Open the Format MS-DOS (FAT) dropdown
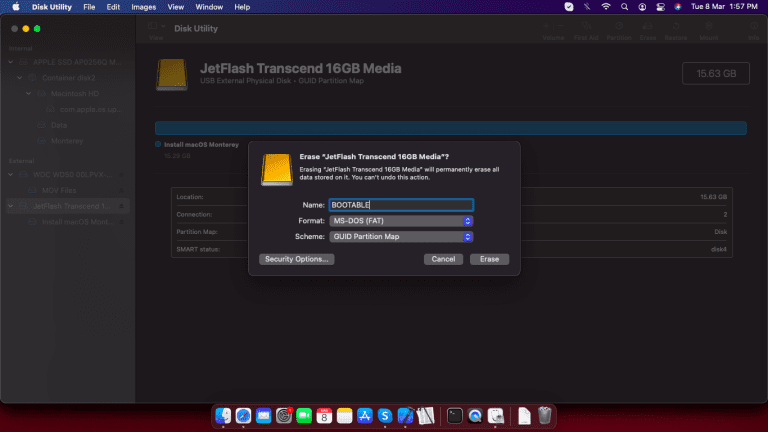The height and width of the screenshot is (432, 768). [401, 221]
